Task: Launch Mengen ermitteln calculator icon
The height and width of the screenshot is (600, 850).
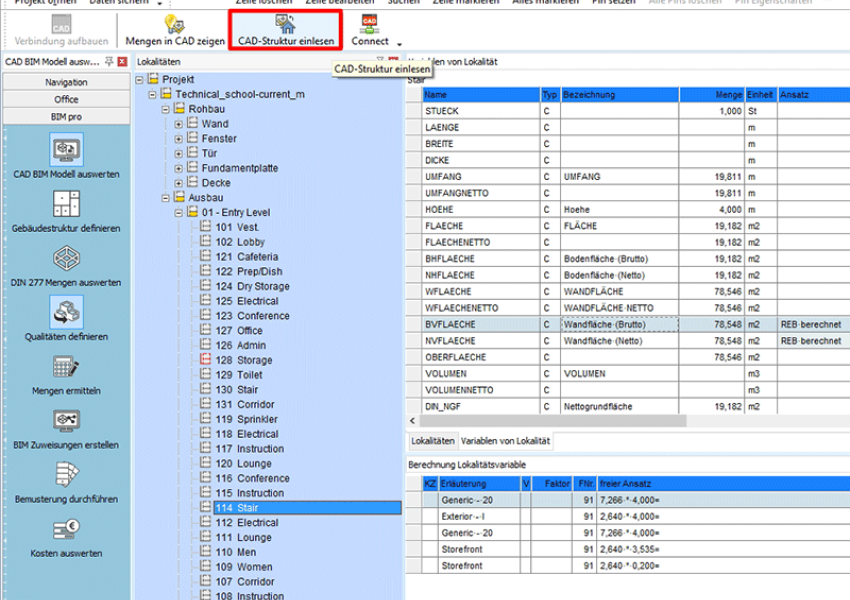Action: point(66,367)
